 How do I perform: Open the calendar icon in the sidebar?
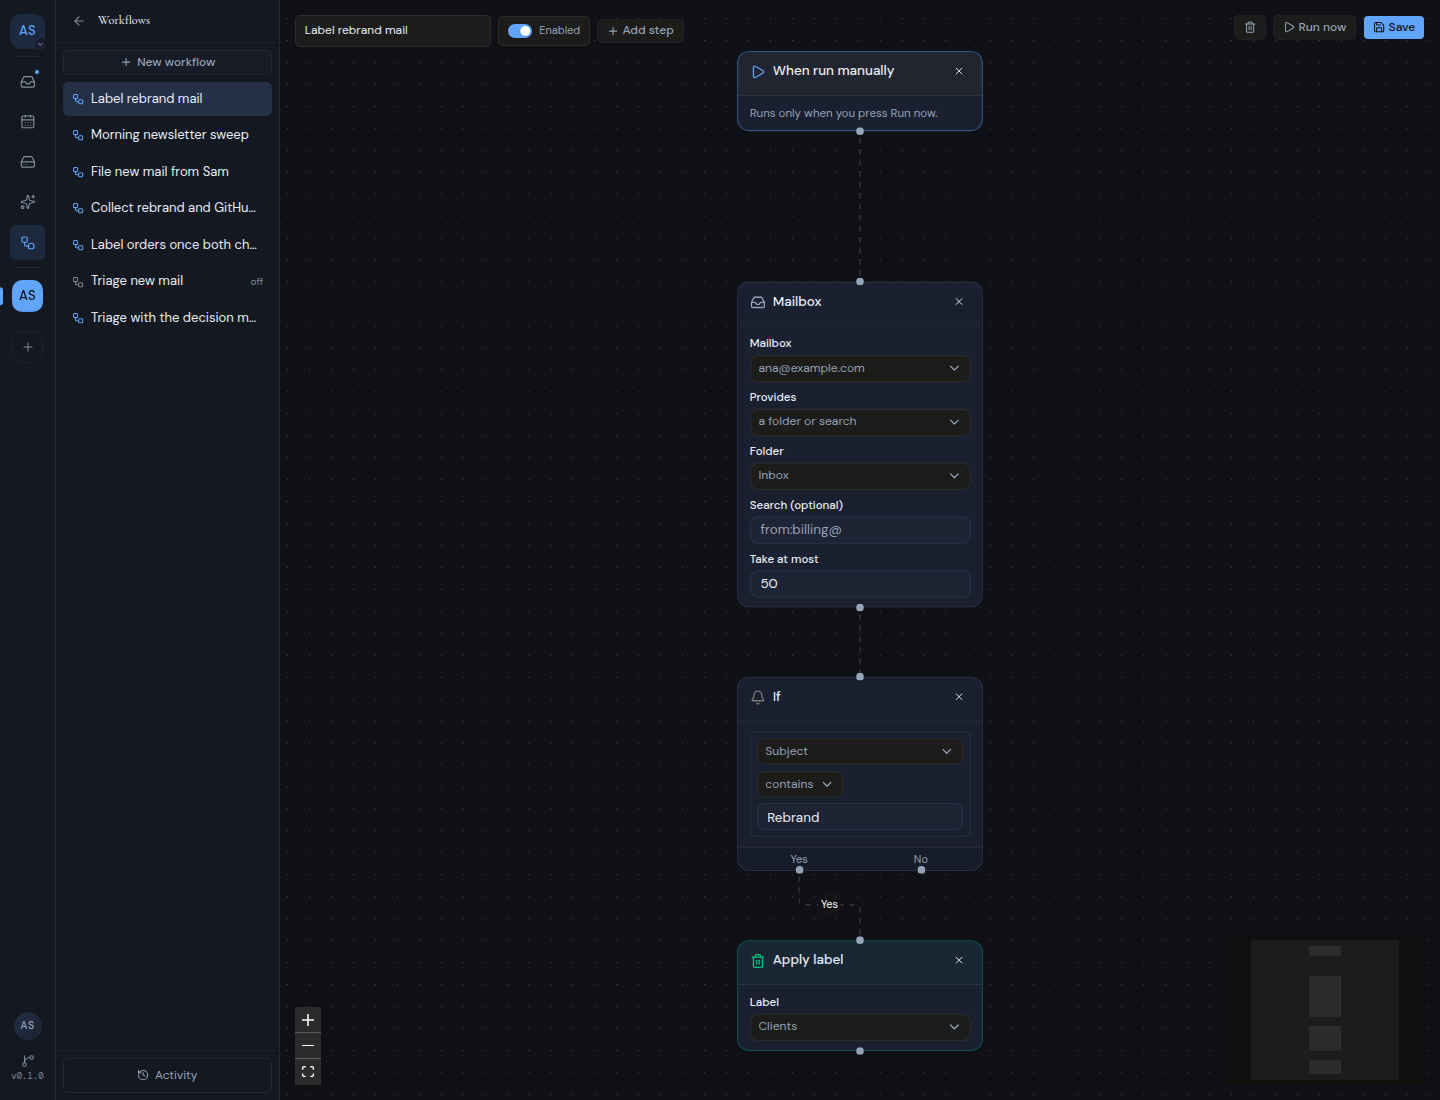click(x=28, y=122)
